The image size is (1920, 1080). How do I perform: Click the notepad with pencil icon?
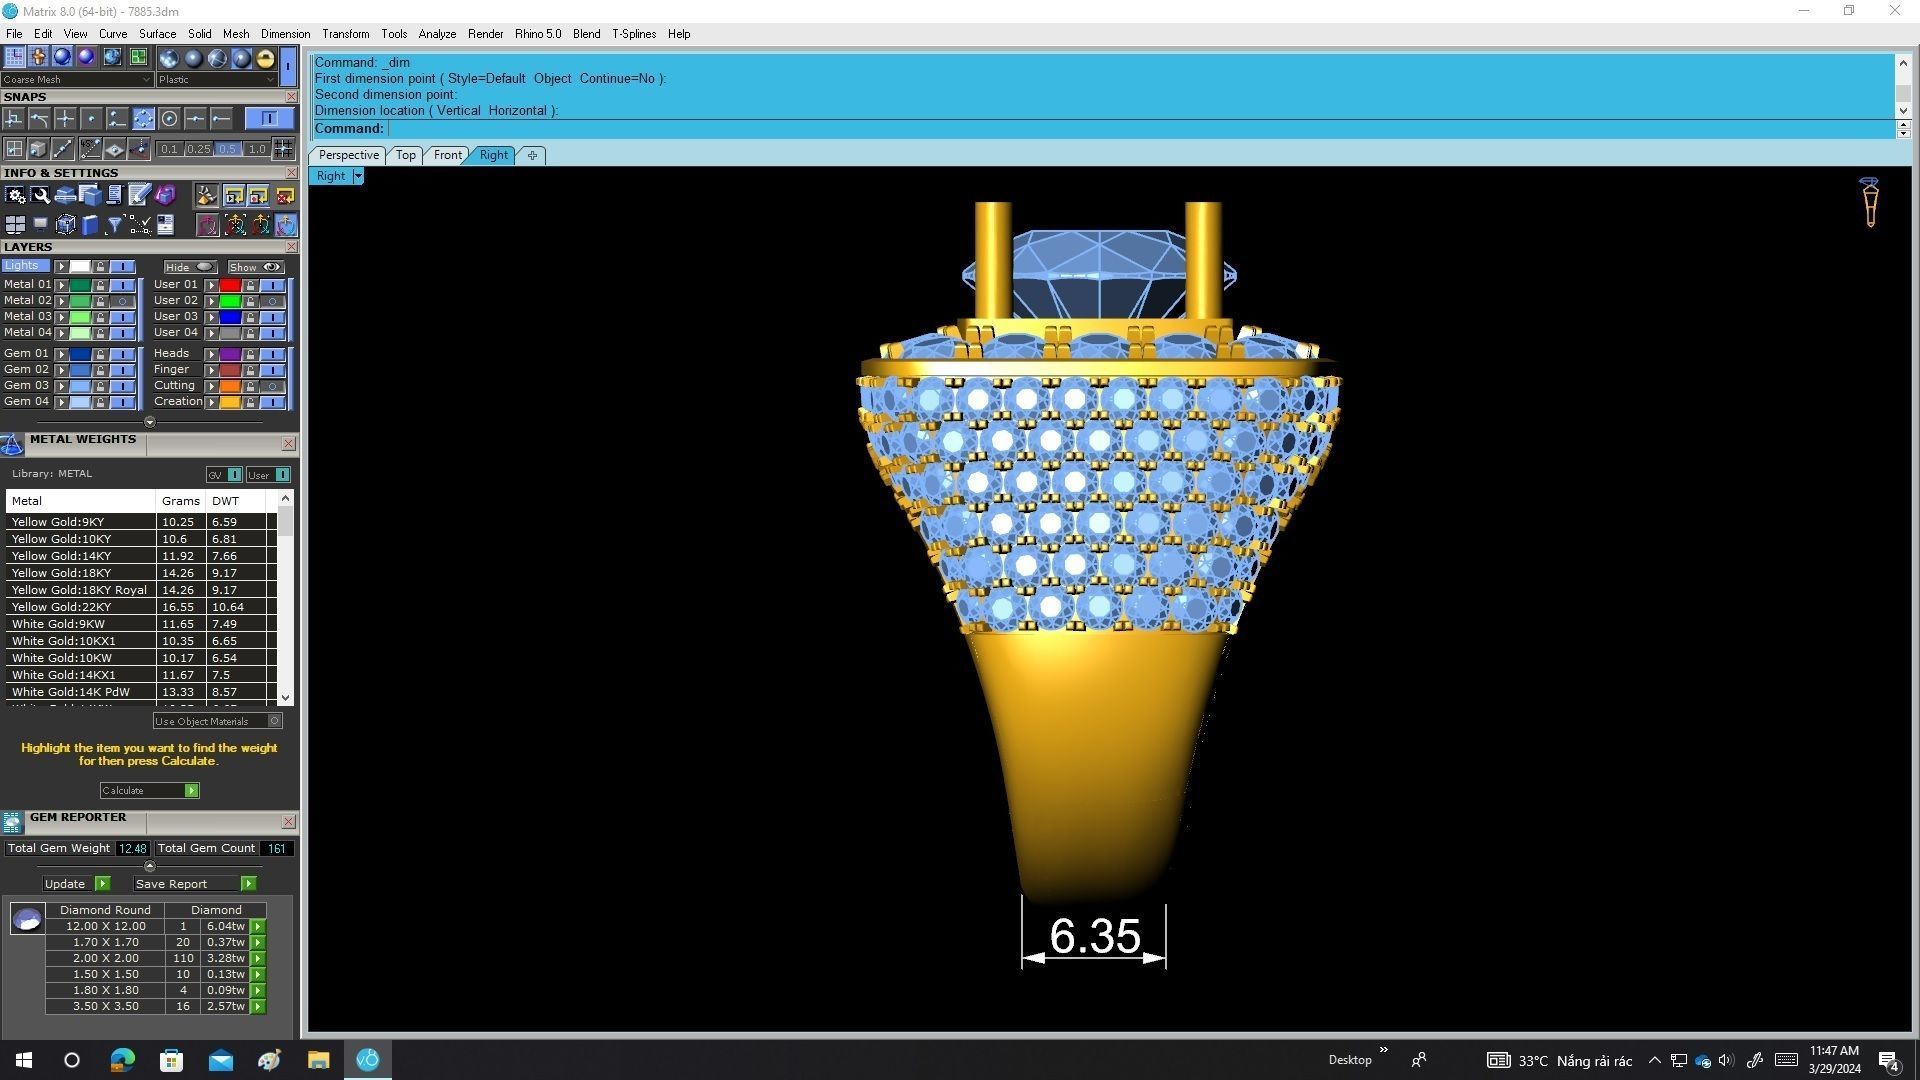click(139, 195)
